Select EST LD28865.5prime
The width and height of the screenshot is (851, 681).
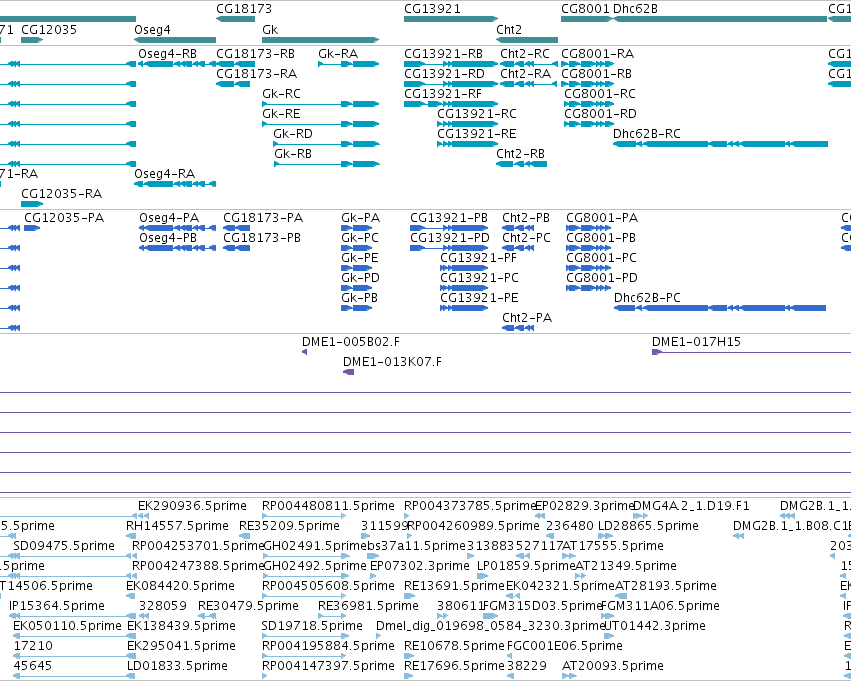pyautogui.click(x=605, y=536)
